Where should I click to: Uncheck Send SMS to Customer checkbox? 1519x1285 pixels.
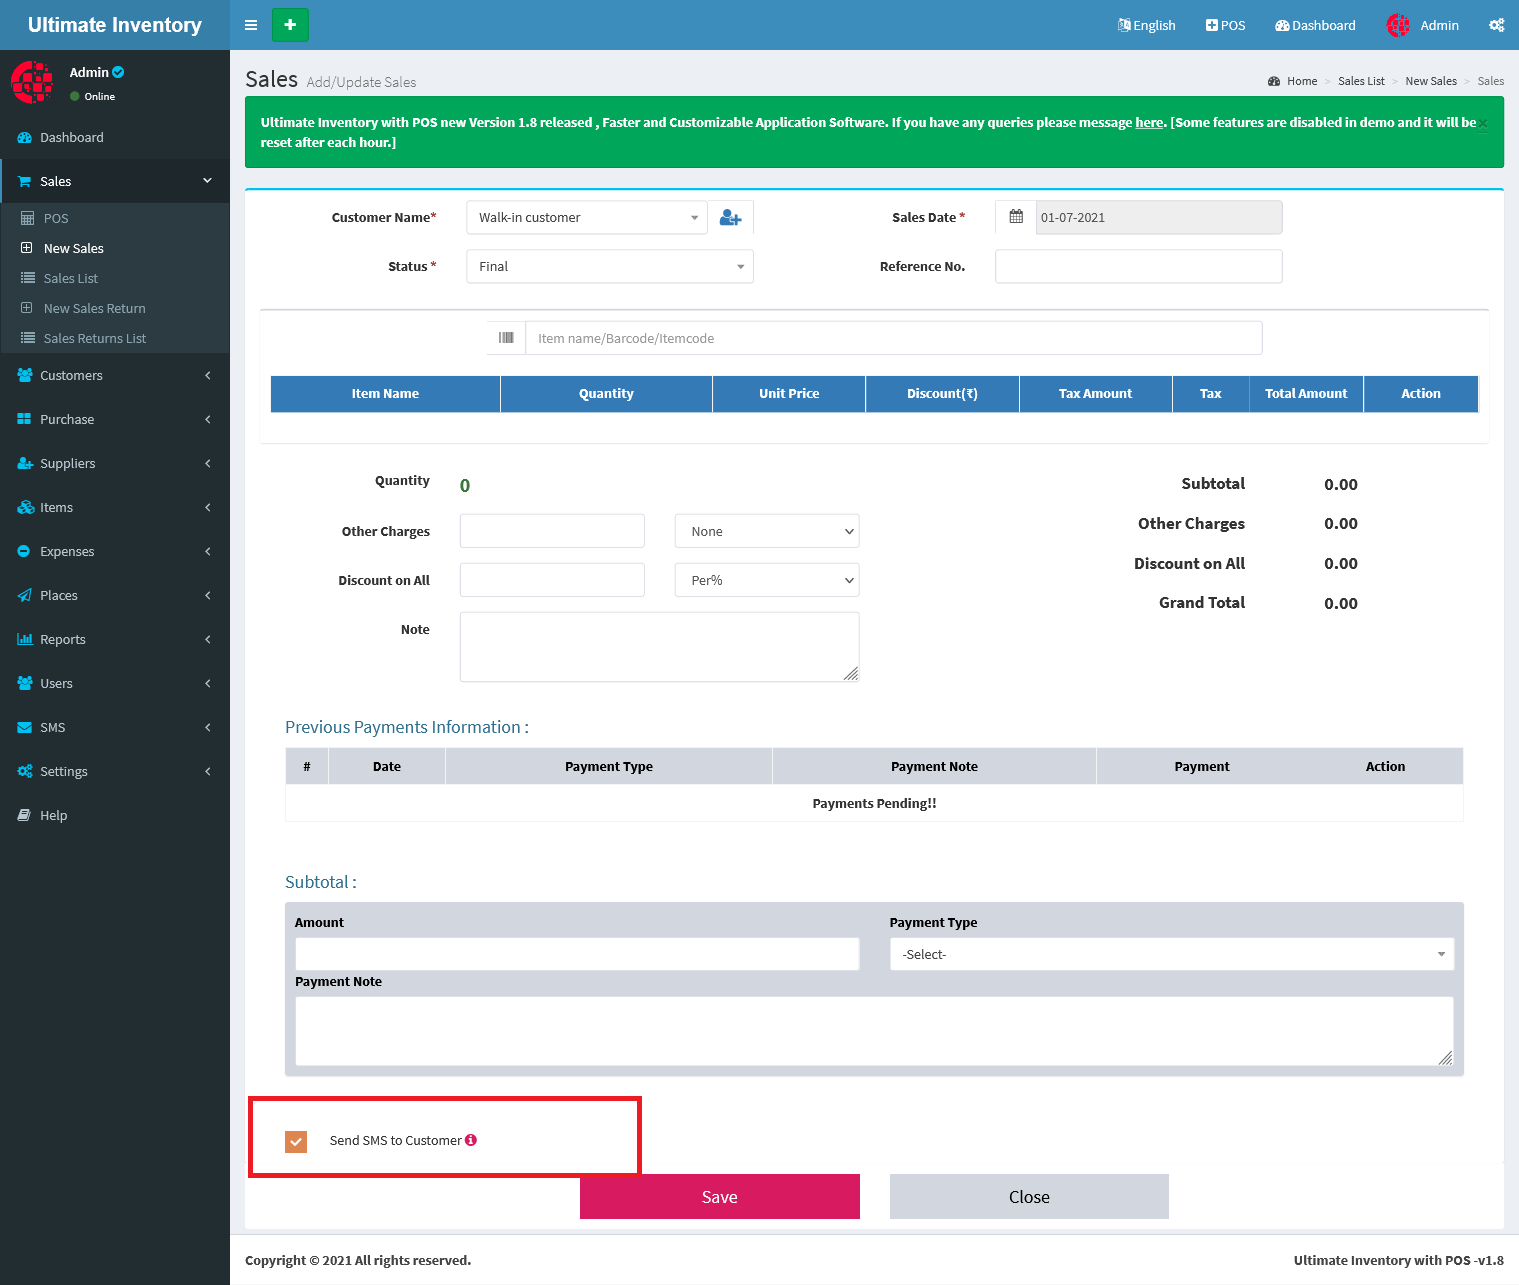pos(296,1141)
